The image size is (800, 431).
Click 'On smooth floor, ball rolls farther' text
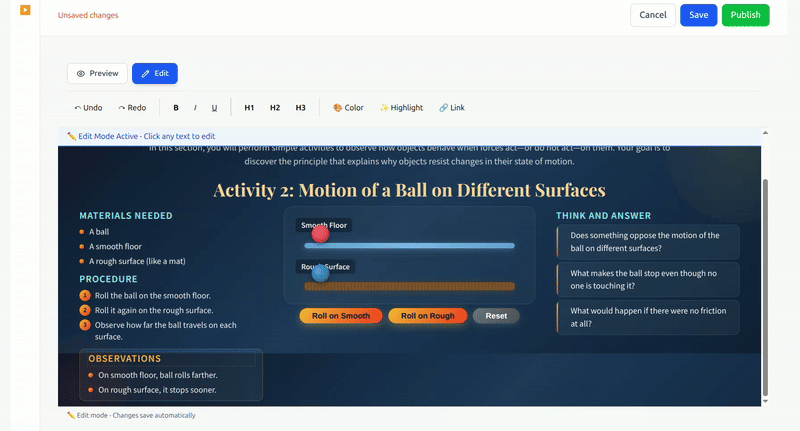158,375
